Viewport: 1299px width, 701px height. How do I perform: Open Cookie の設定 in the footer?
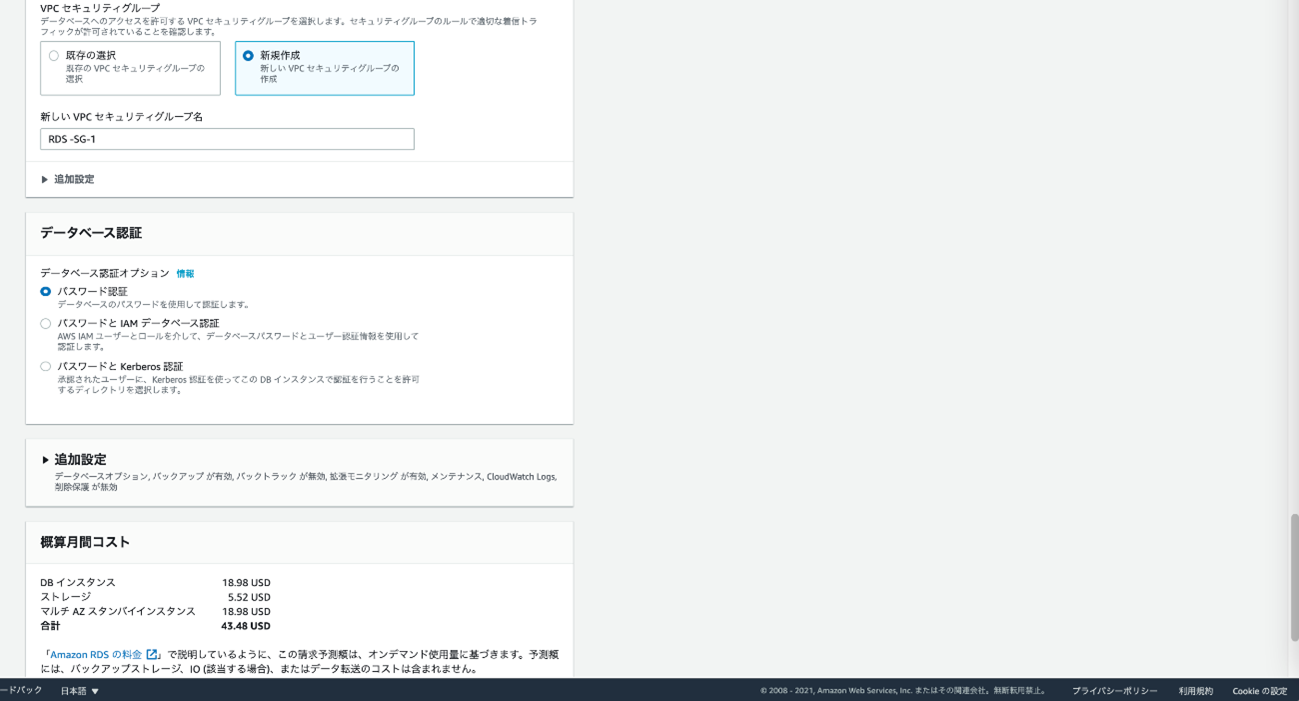1259,691
